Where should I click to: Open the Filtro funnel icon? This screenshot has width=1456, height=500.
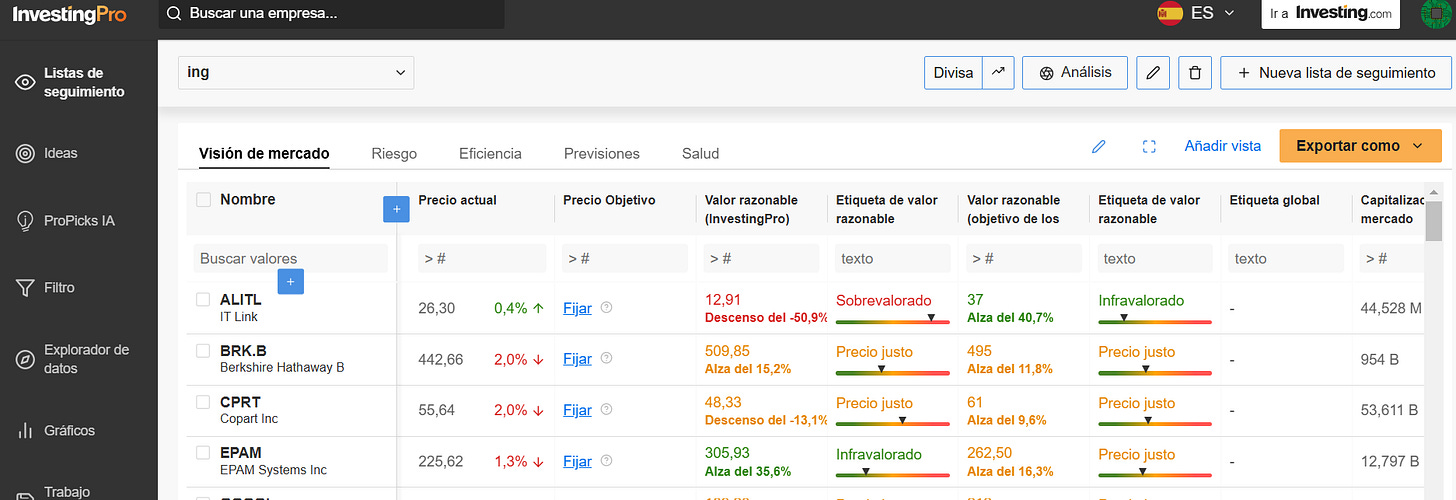(x=25, y=288)
